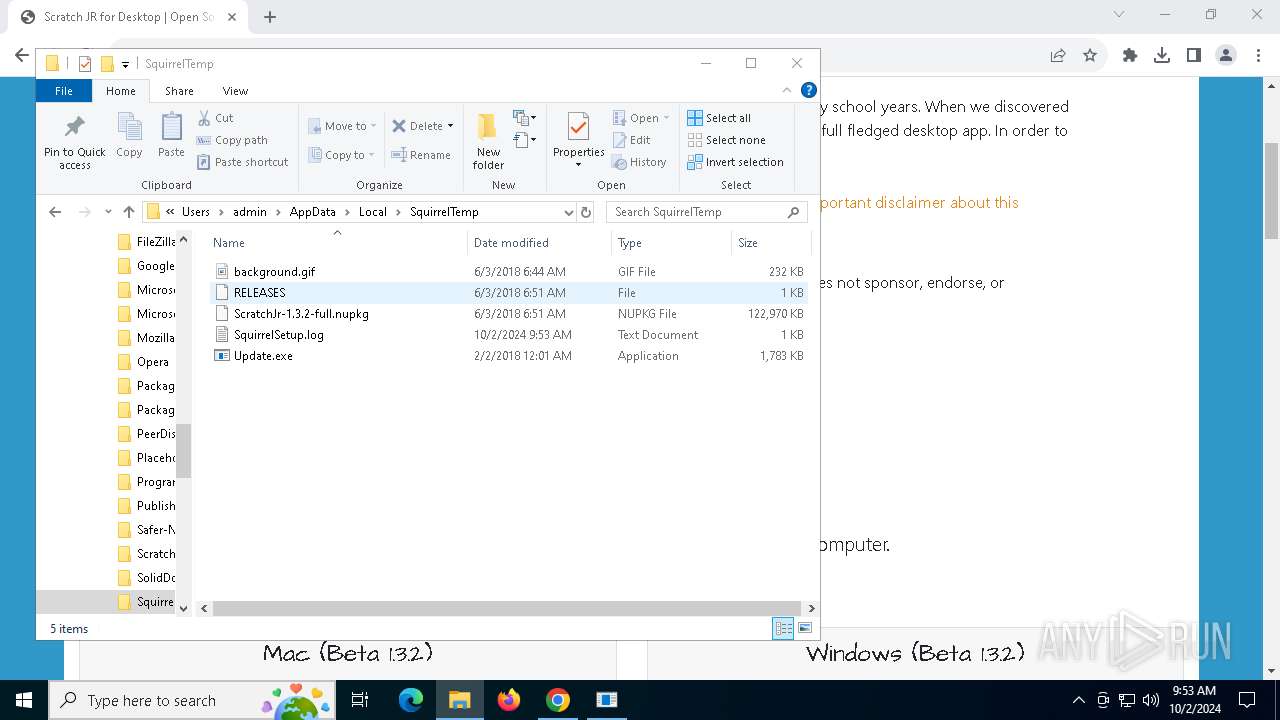
Task: Open Chrome extensions puzzle icon
Action: tap(1130, 56)
